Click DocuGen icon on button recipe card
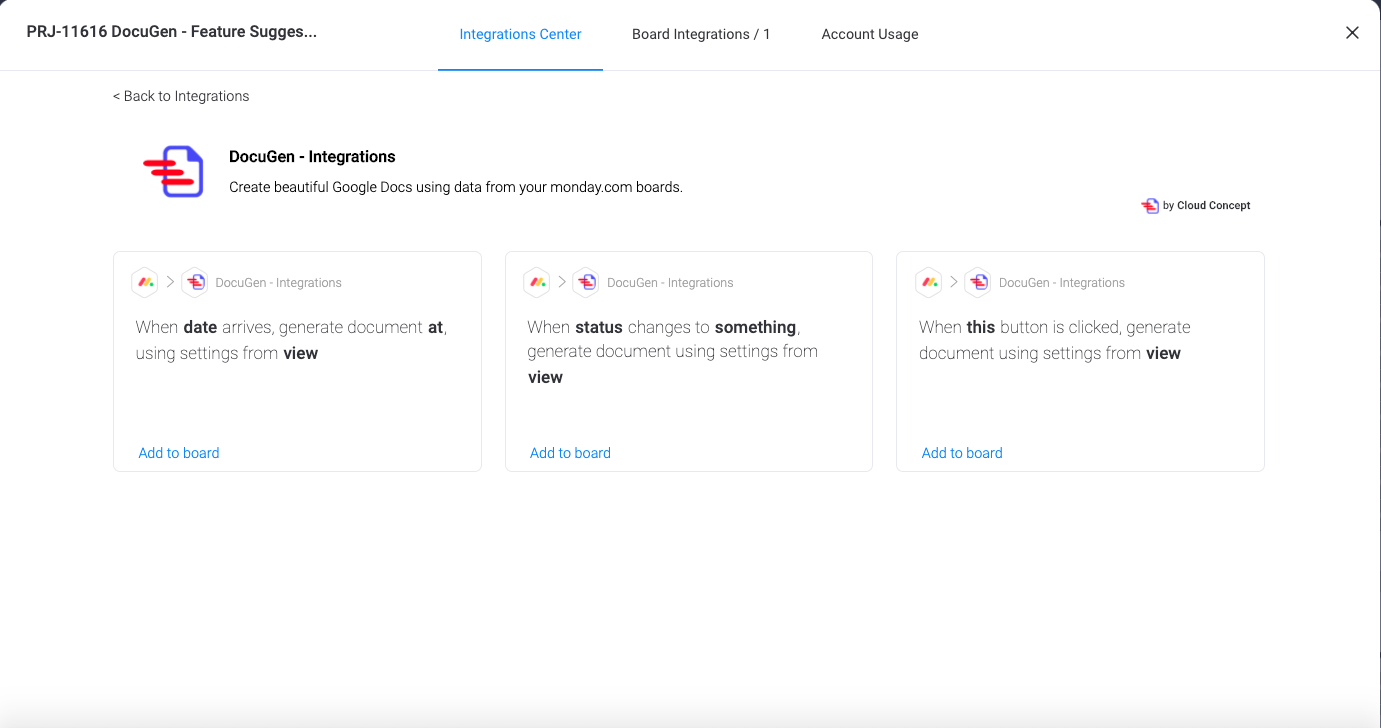The height and width of the screenshot is (728, 1381). (x=978, y=282)
